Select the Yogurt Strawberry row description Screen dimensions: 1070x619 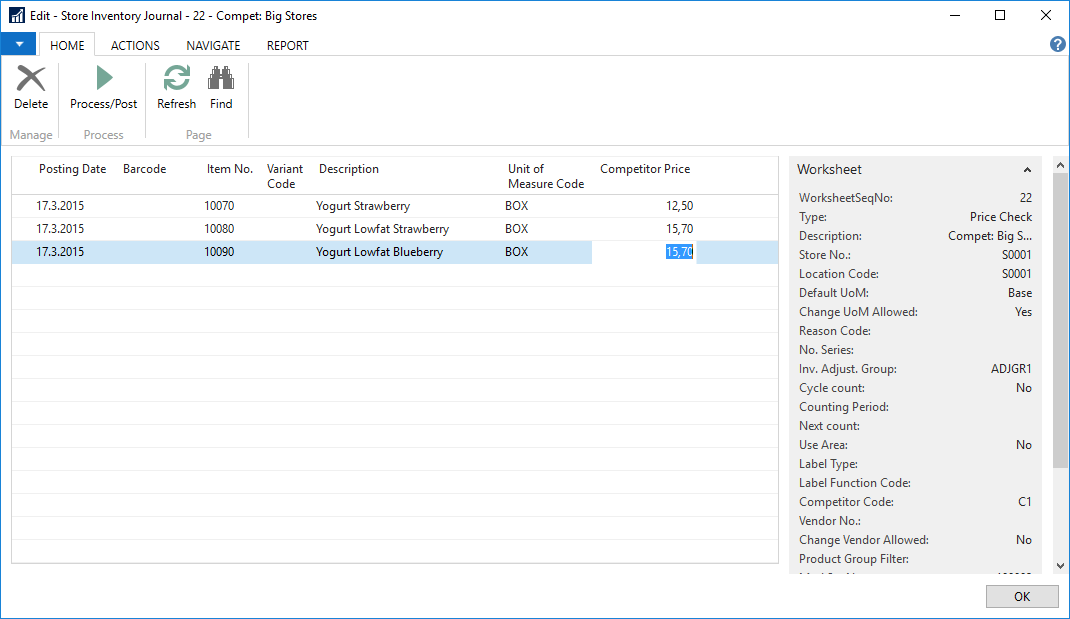click(x=363, y=206)
